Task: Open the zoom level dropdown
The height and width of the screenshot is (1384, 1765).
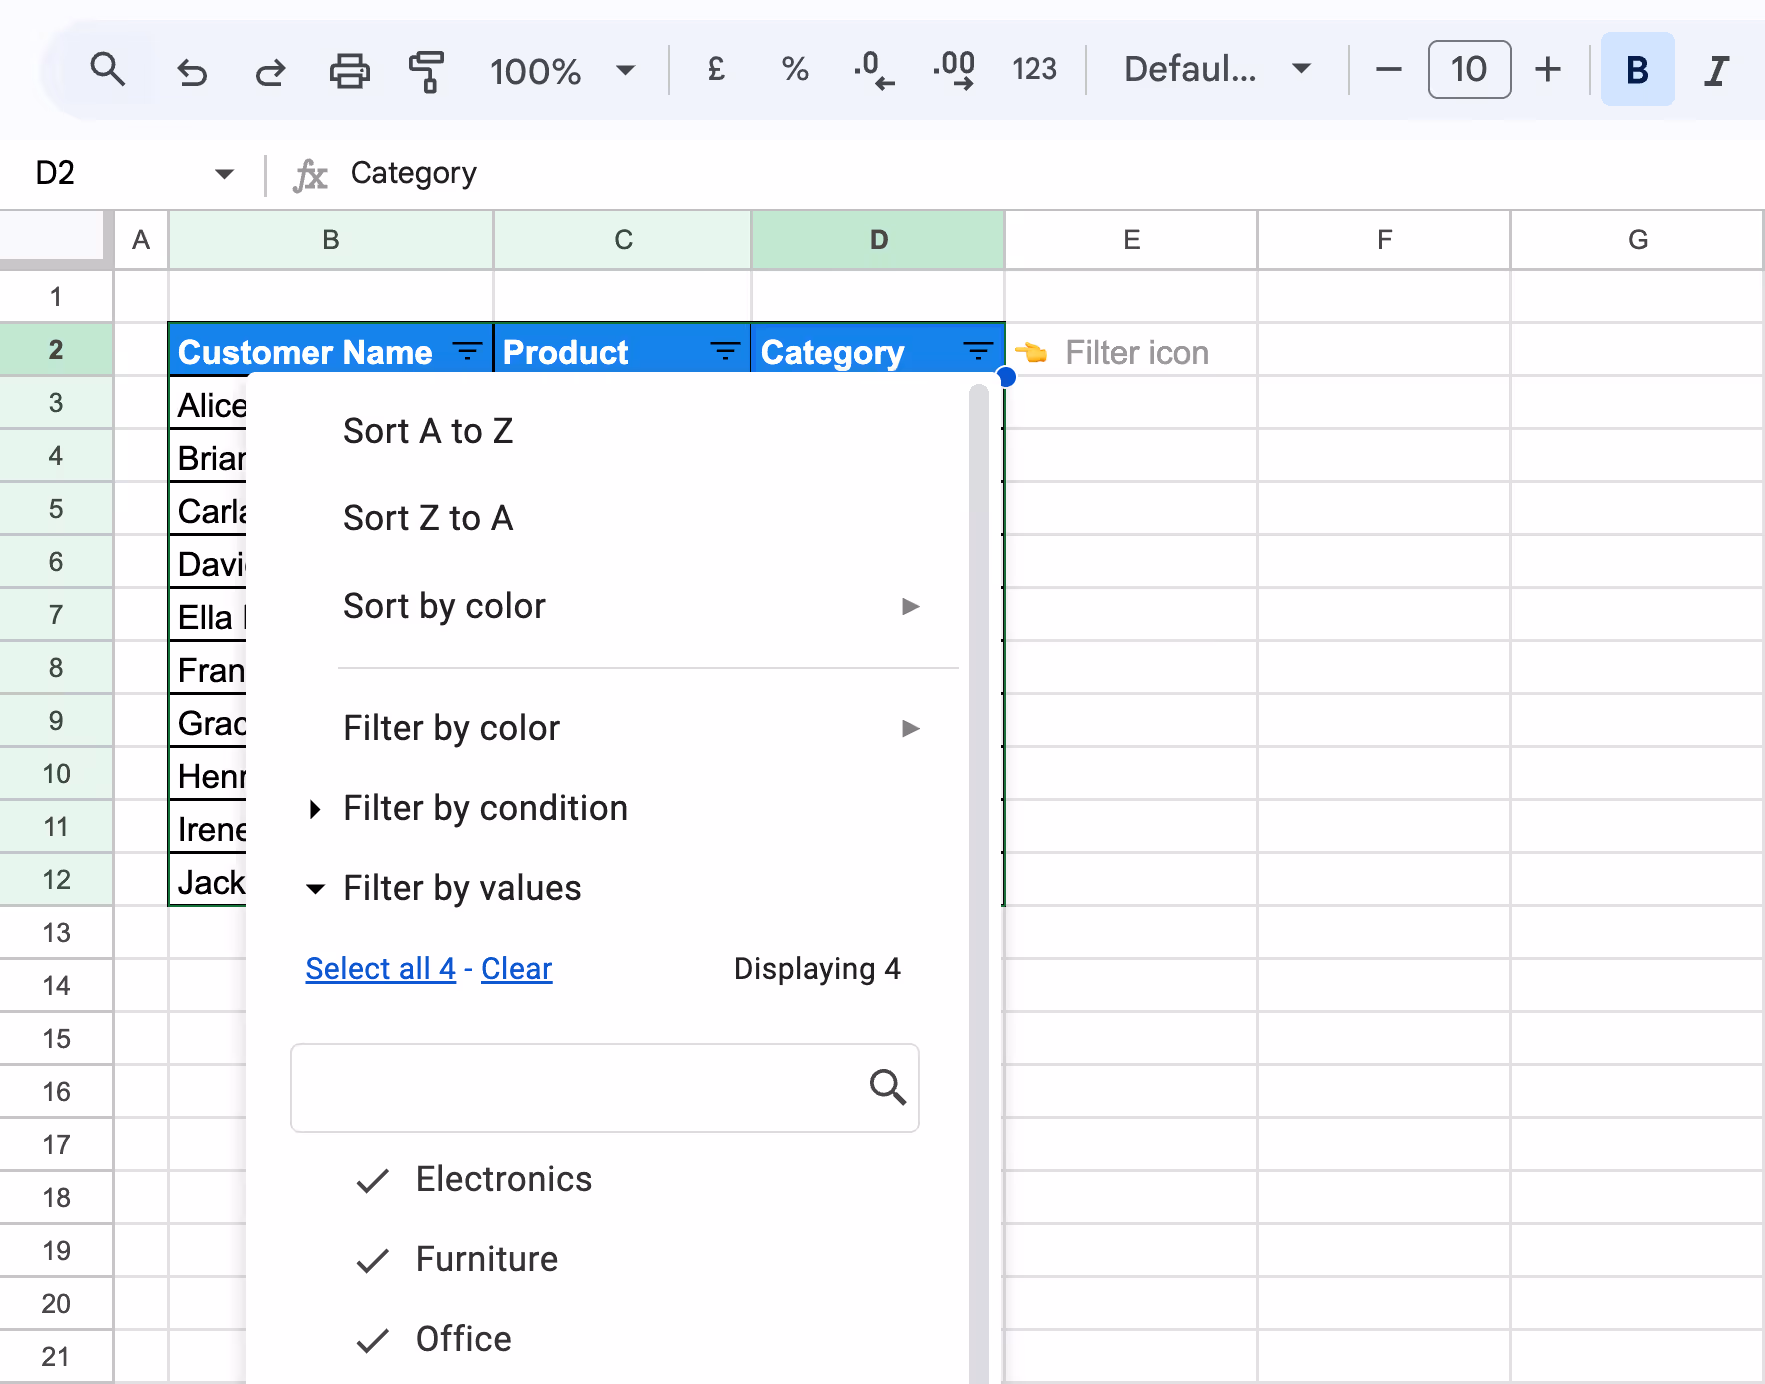Action: [624, 70]
